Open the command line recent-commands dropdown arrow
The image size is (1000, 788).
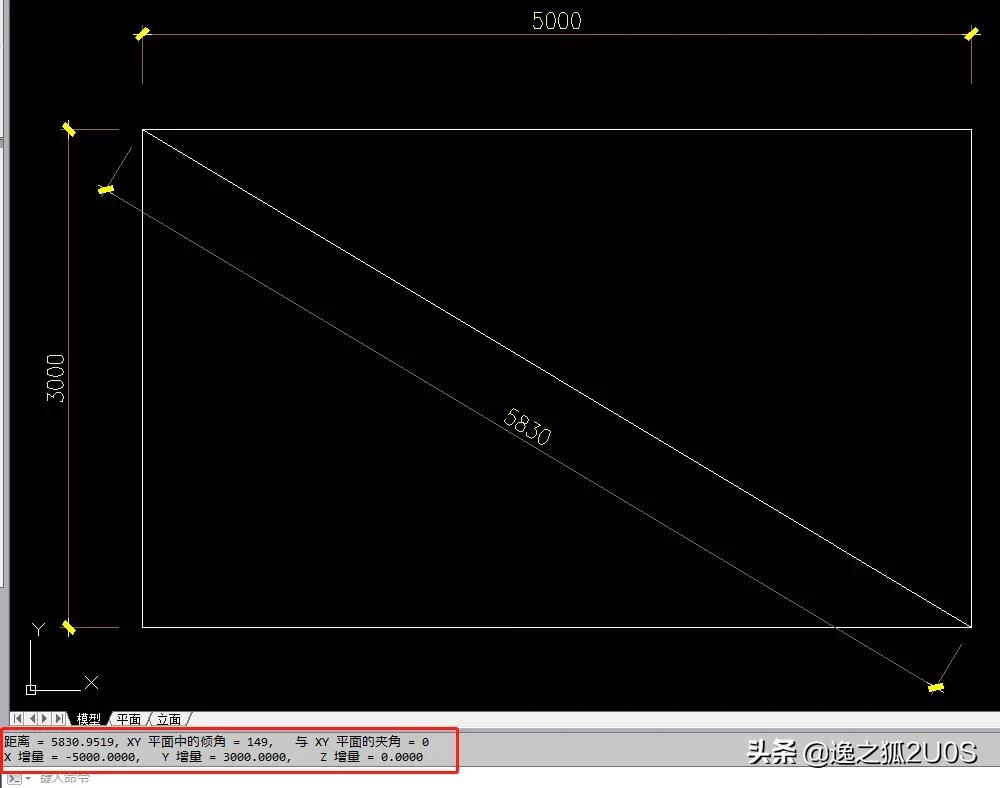pyautogui.click(x=28, y=778)
